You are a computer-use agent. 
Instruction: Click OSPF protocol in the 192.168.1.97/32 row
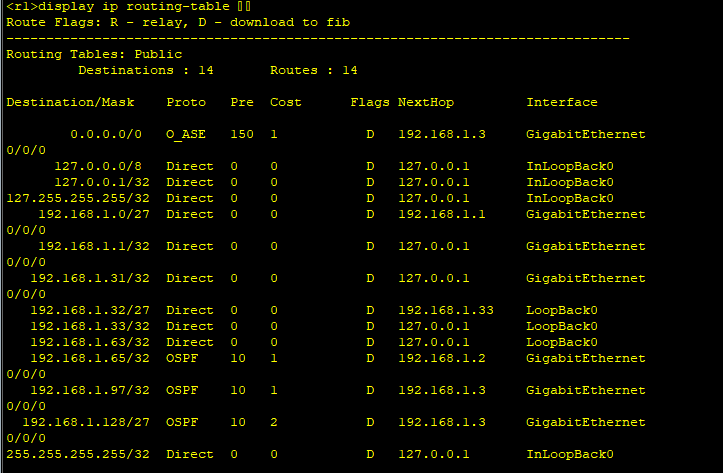pos(182,390)
